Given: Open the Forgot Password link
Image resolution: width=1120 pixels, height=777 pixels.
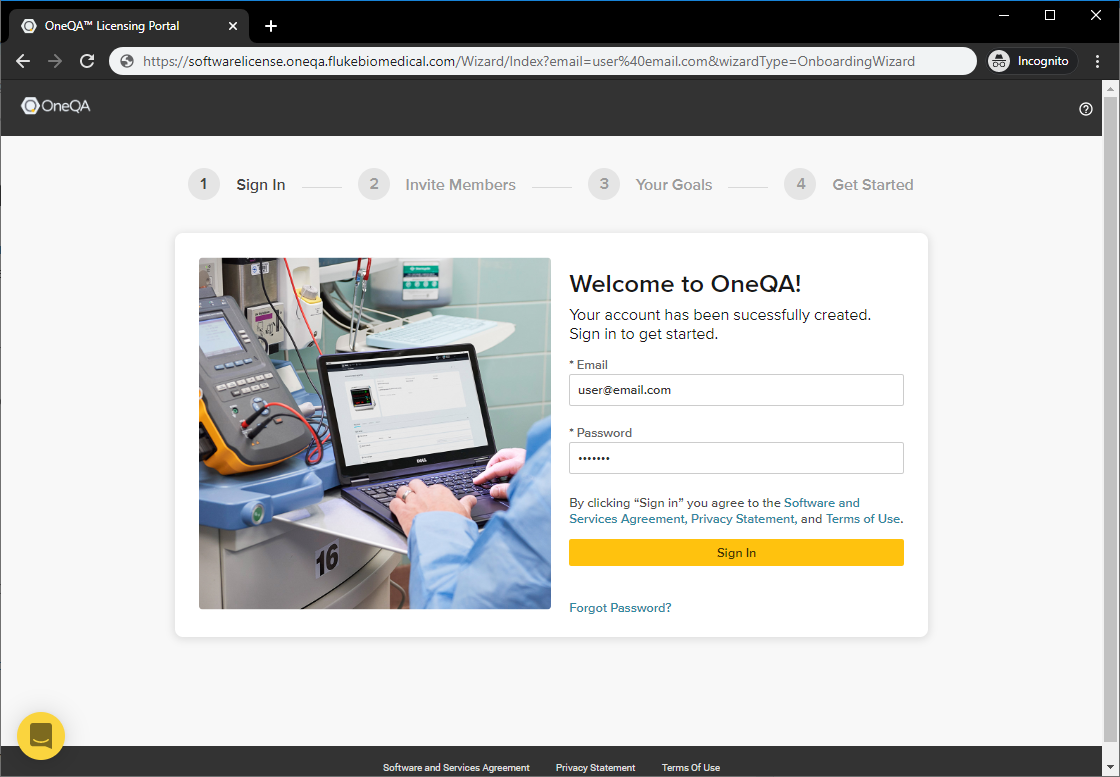Looking at the screenshot, I should click(x=620, y=608).
